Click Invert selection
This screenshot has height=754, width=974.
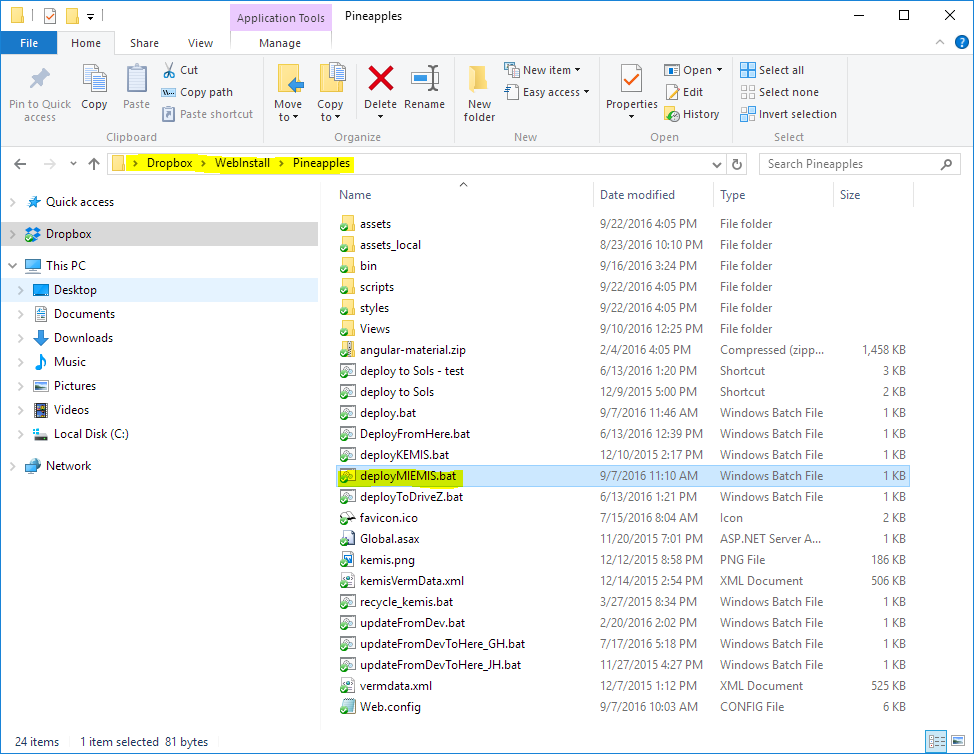click(x=788, y=114)
